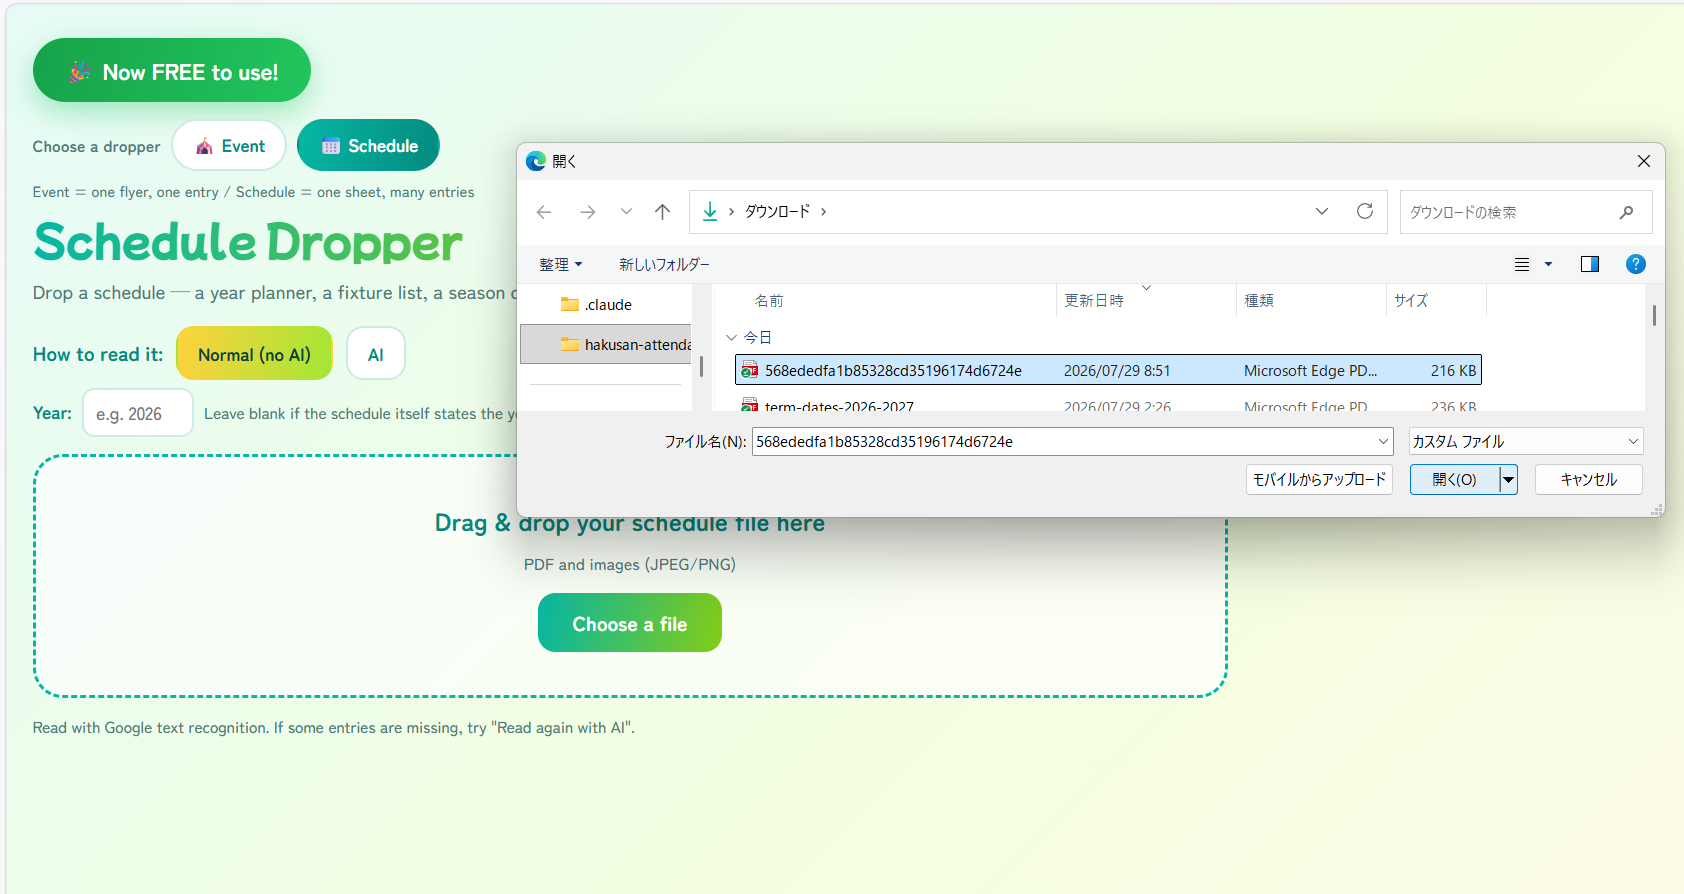This screenshot has width=1684, height=894.
Task: Open the カスタム ファイル type dropdown
Action: tap(1525, 441)
